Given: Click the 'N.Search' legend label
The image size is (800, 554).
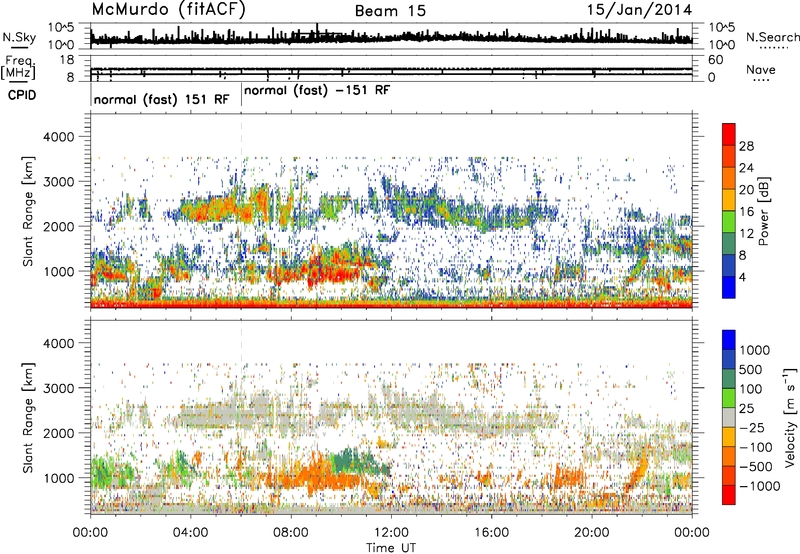Looking at the screenshot, I should click(x=773, y=37).
